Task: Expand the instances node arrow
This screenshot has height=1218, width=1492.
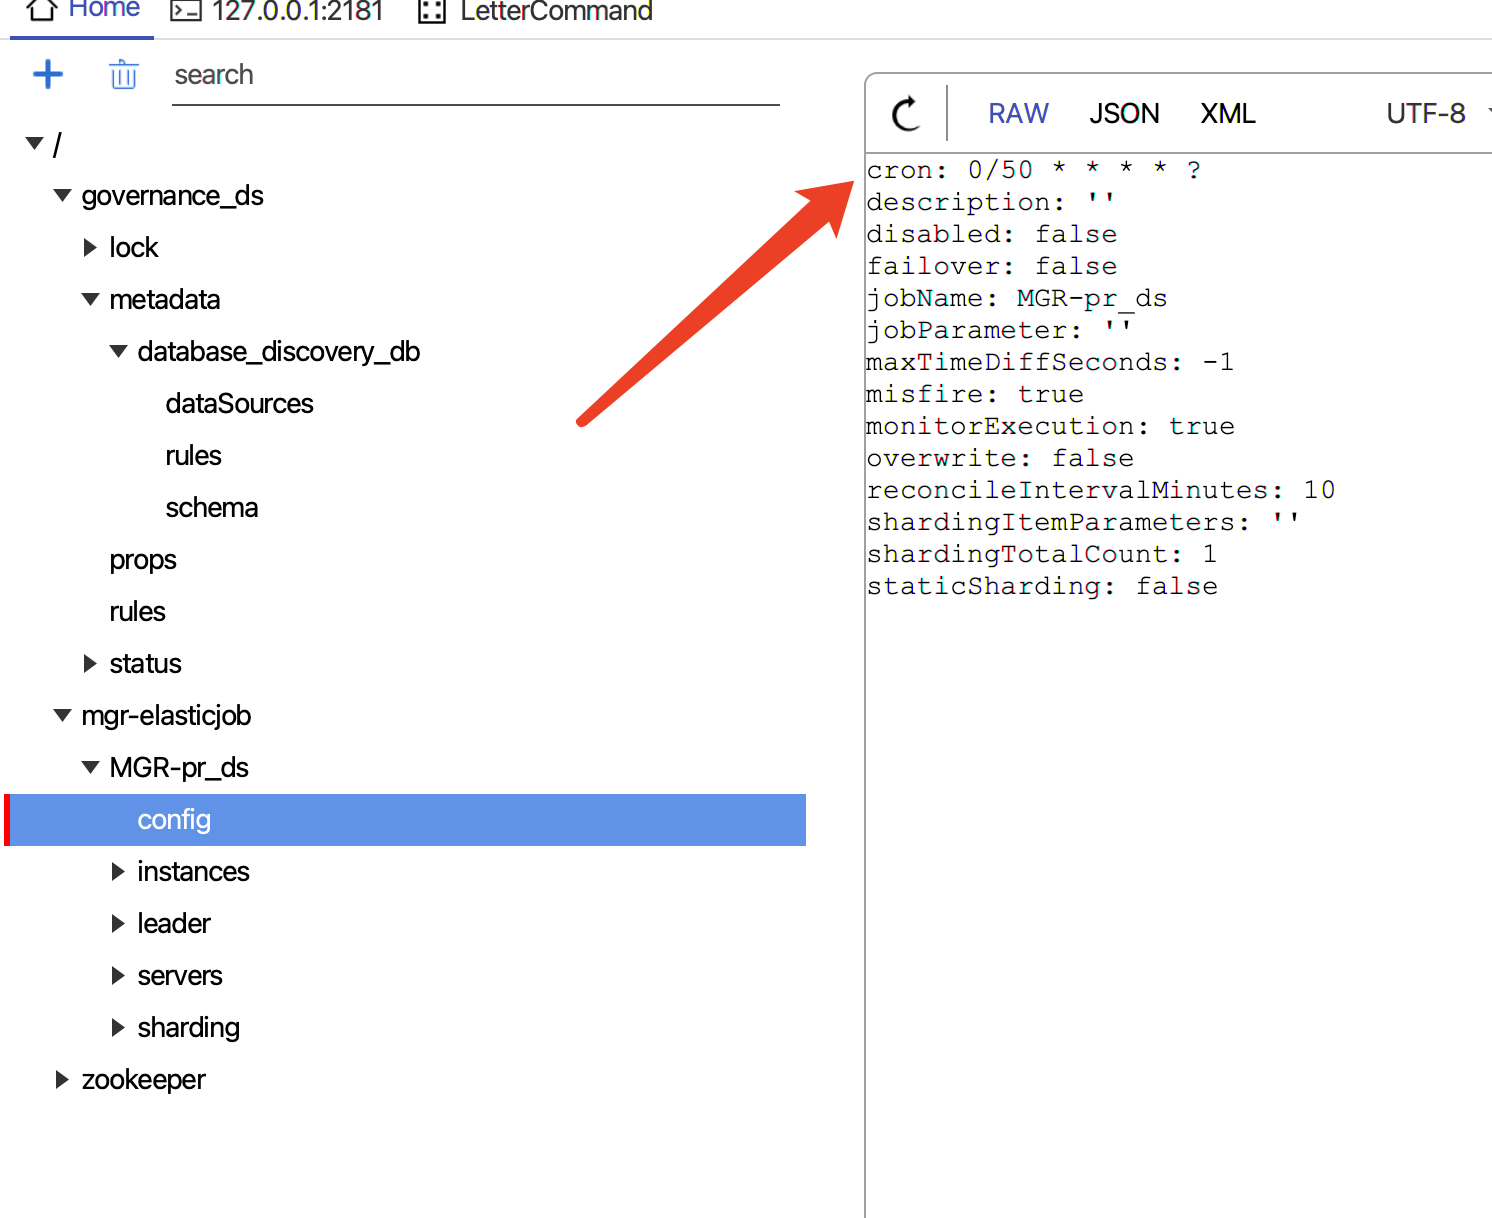Action: [x=118, y=871]
